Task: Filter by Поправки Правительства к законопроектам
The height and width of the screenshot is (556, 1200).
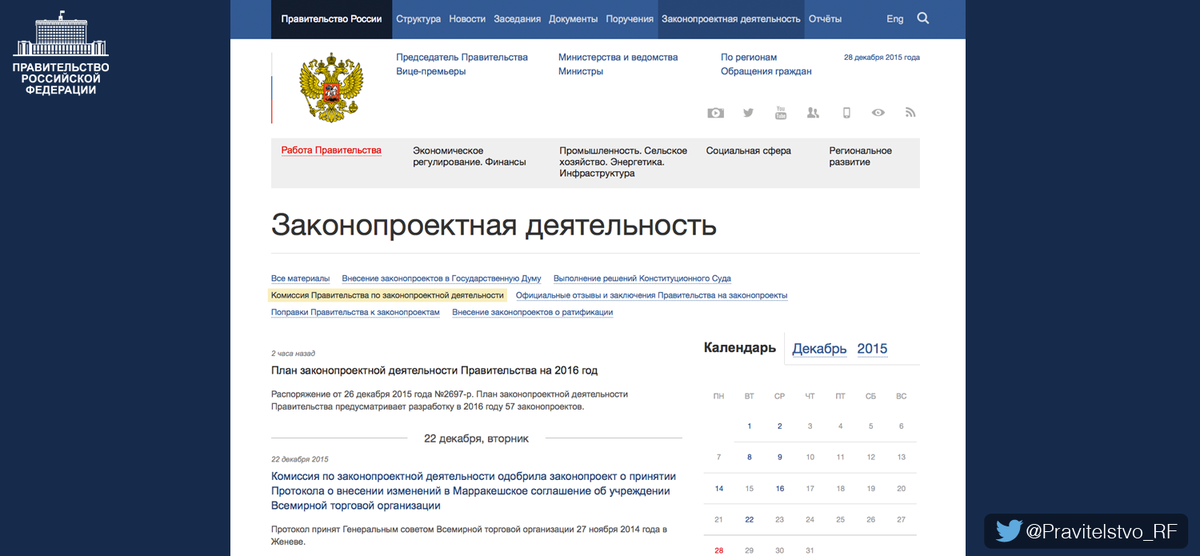Action: tap(355, 312)
